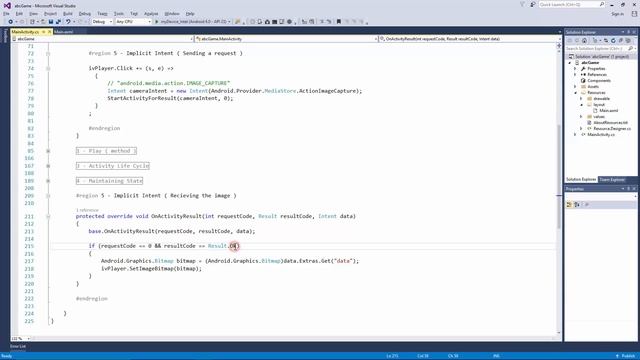Image resolution: width=640 pixels, height=360 pixels.
Task: Select AboutResources.txt in Solution Explorer
Action: tap(611, 122)
